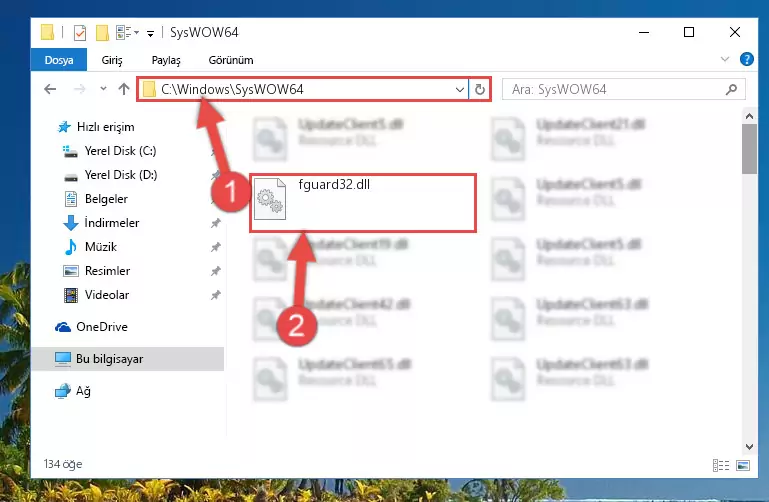The image size is (769, 502).
Task: Go up one folder level
Action: 124,89
